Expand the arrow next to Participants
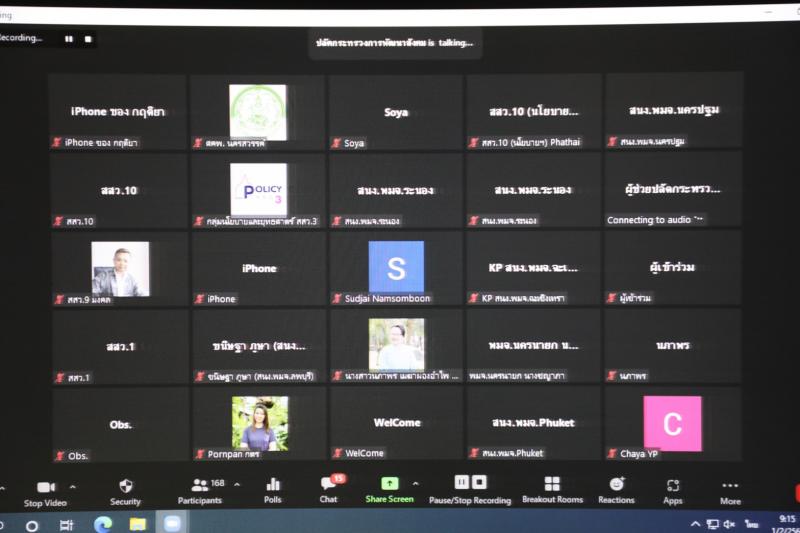The height and width of the screenshot is (533, 800). pos(237,485)
